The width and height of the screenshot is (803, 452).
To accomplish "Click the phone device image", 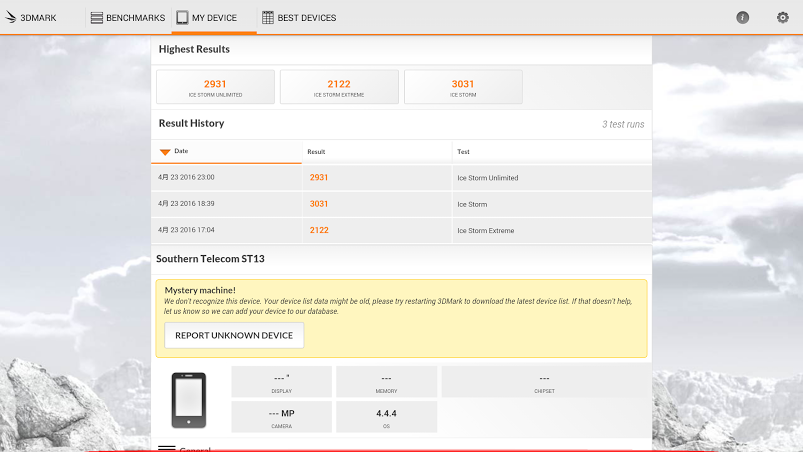I will 188,400.
